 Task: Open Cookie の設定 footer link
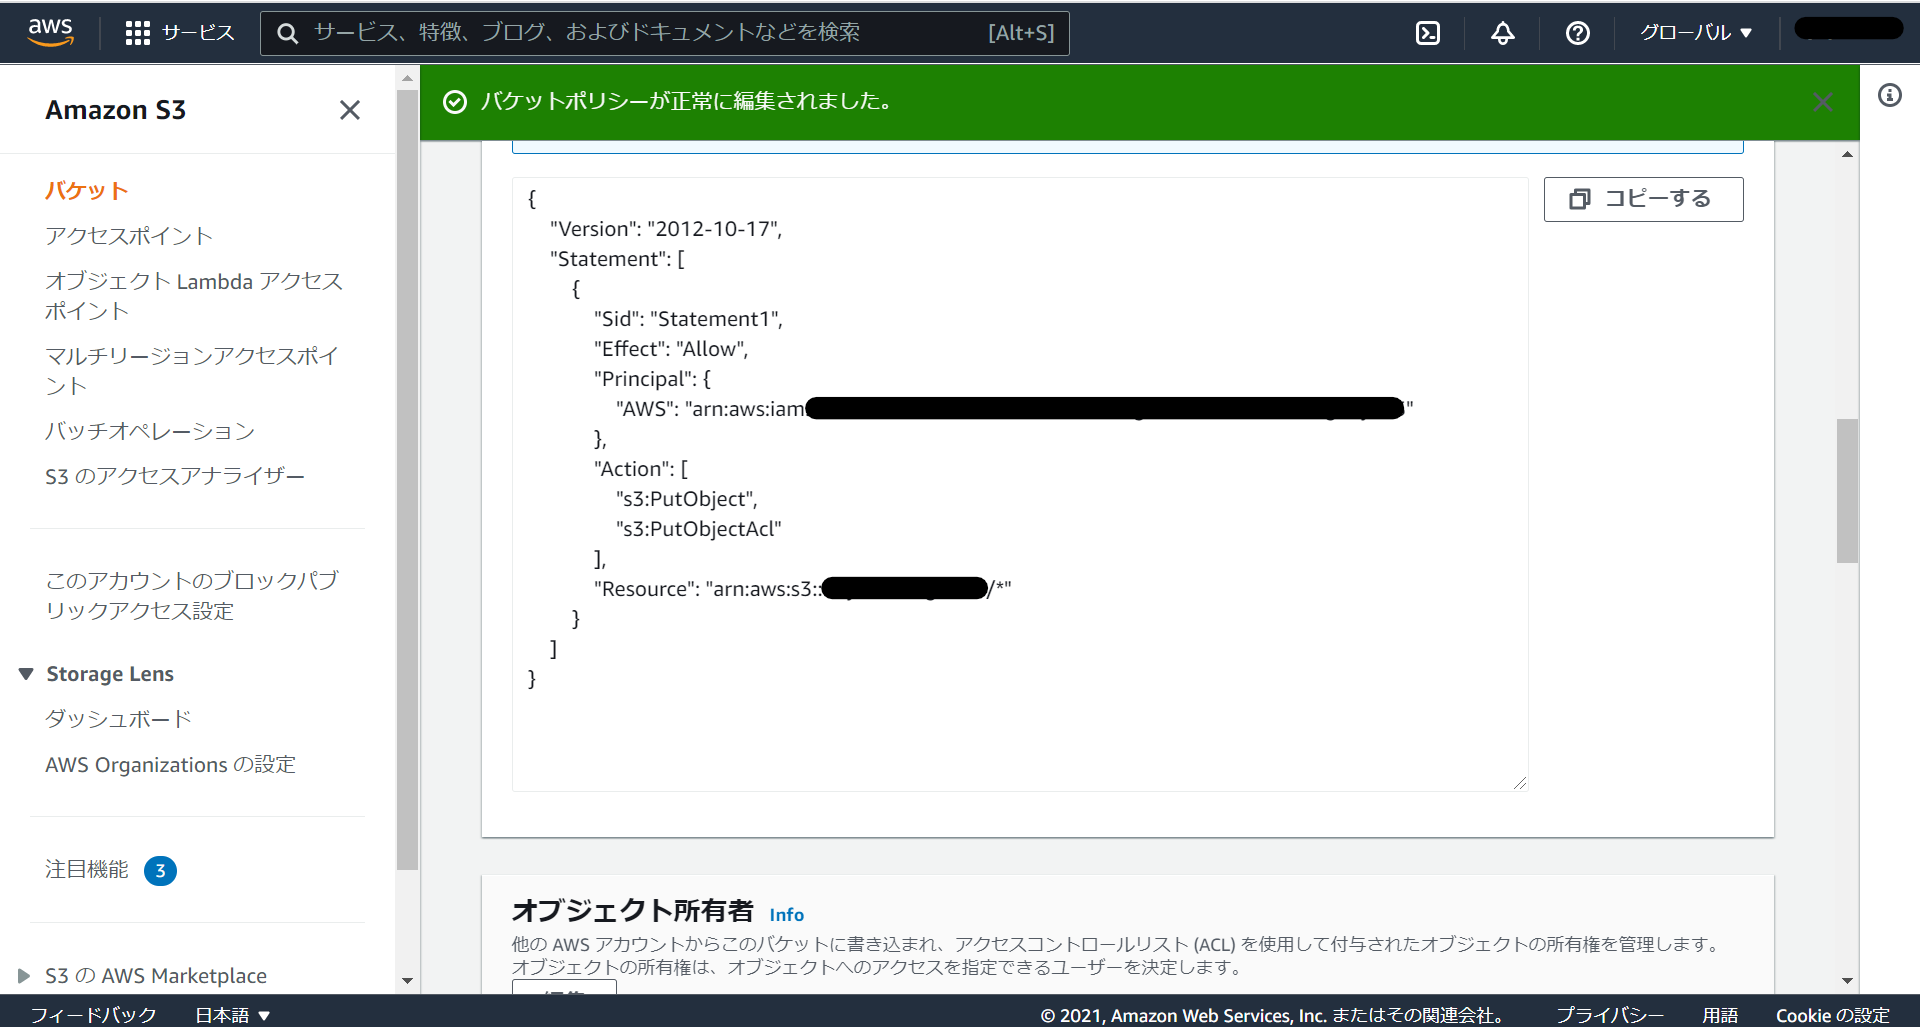(1832, 1015)
